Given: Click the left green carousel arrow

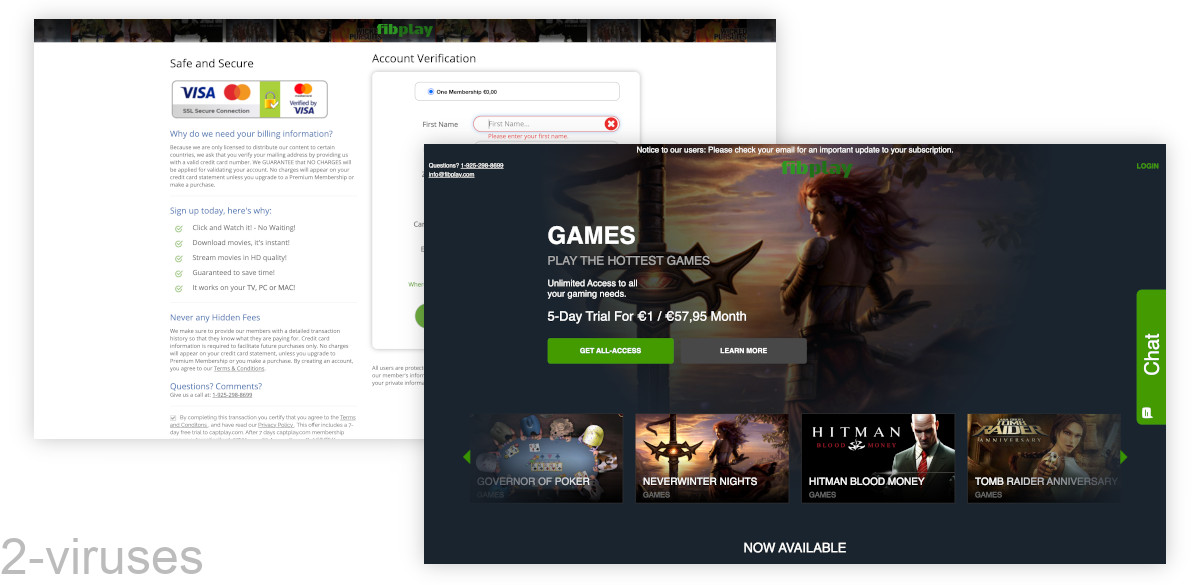Looking at the screenshot, I should [x=466, y=457].
